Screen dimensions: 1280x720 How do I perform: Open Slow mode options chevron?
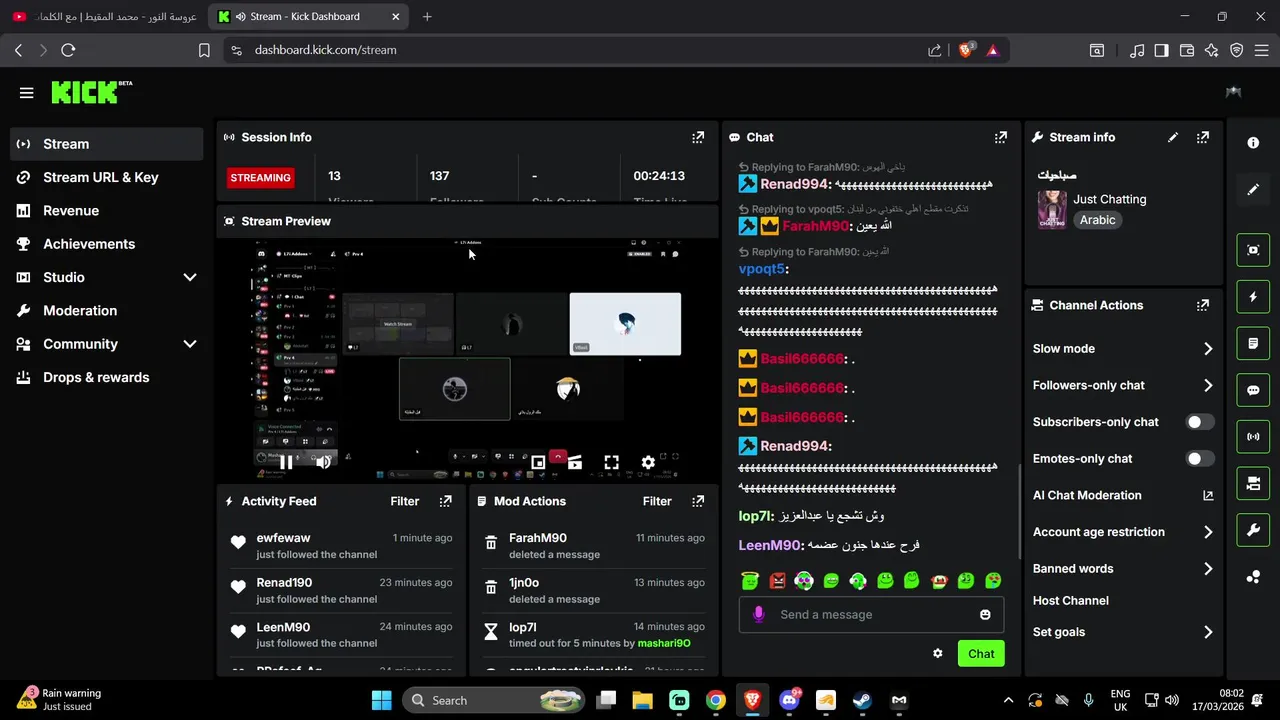1208,349
